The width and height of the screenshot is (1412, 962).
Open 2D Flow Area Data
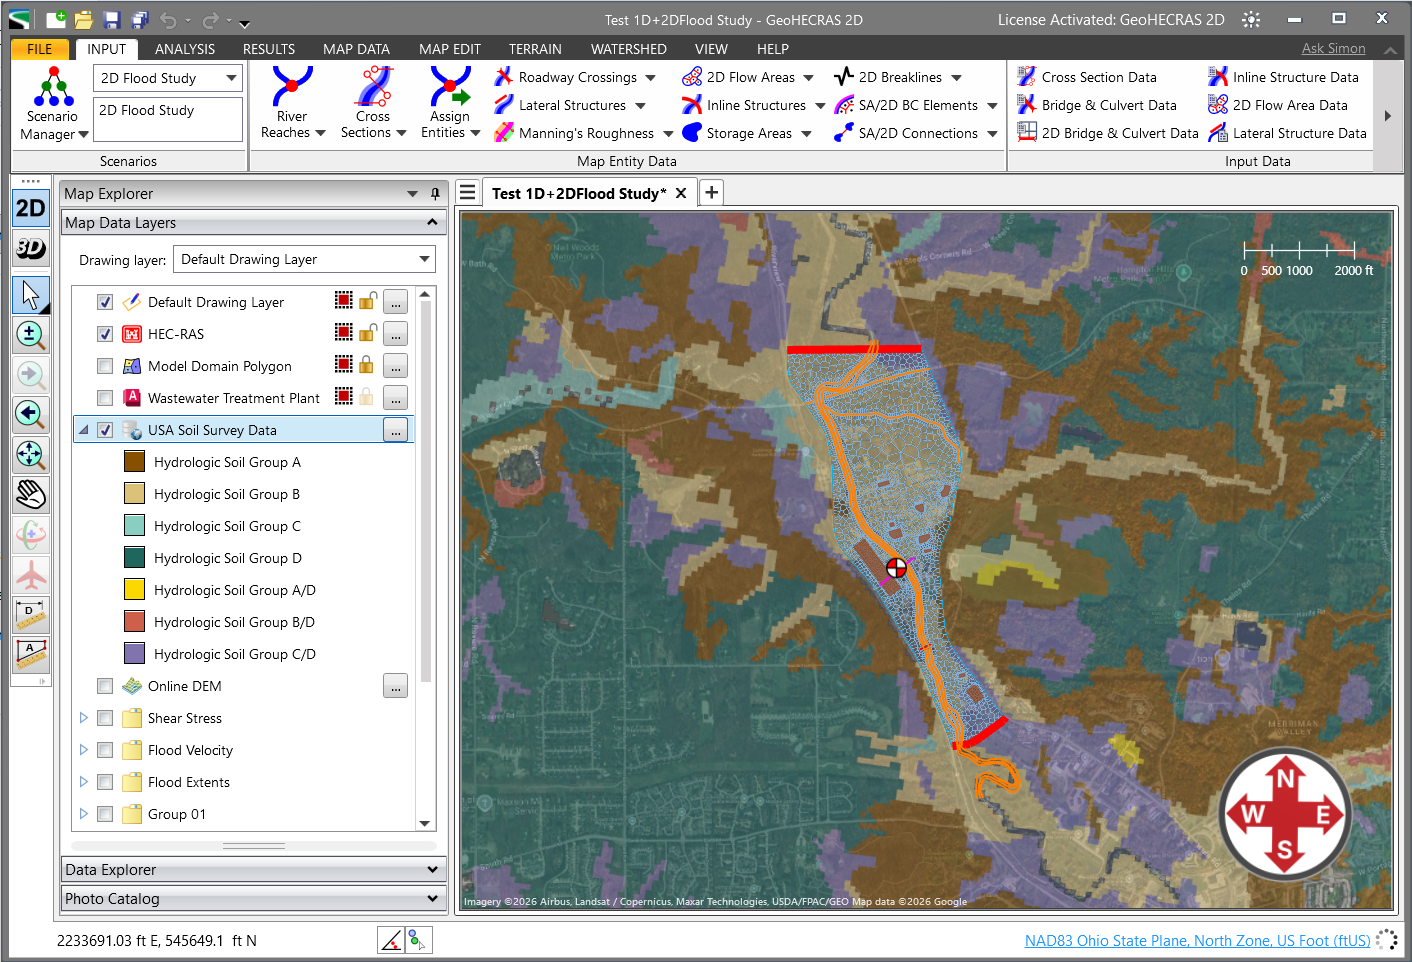click(1278, 105)
